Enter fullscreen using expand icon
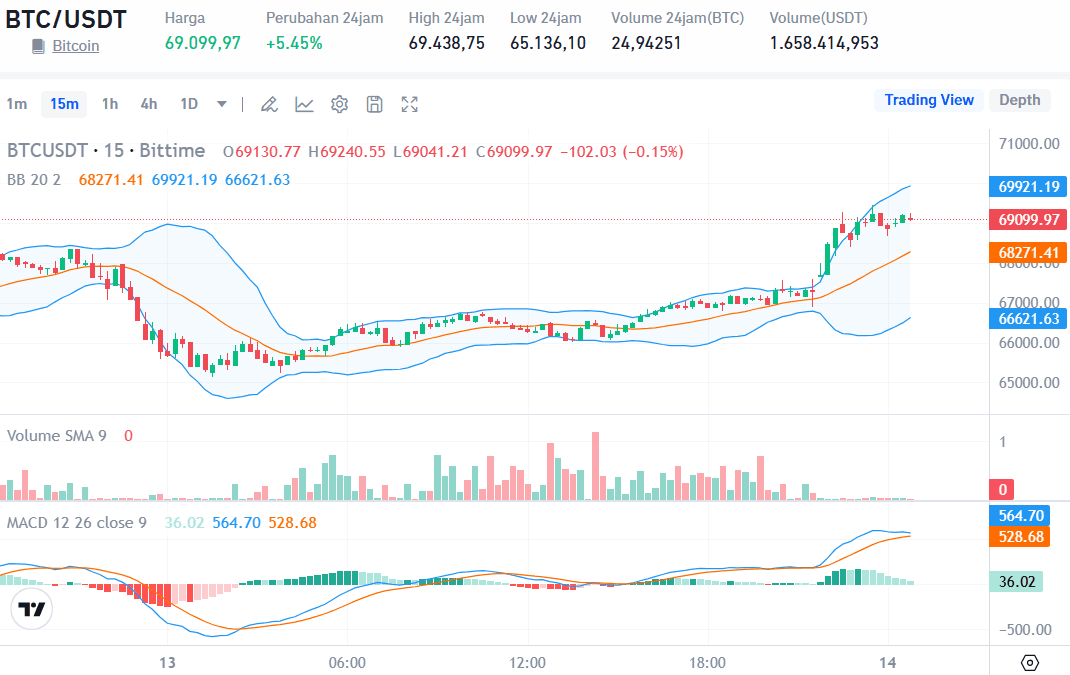This screenshot has height=675, width=1070. (409, 103)
